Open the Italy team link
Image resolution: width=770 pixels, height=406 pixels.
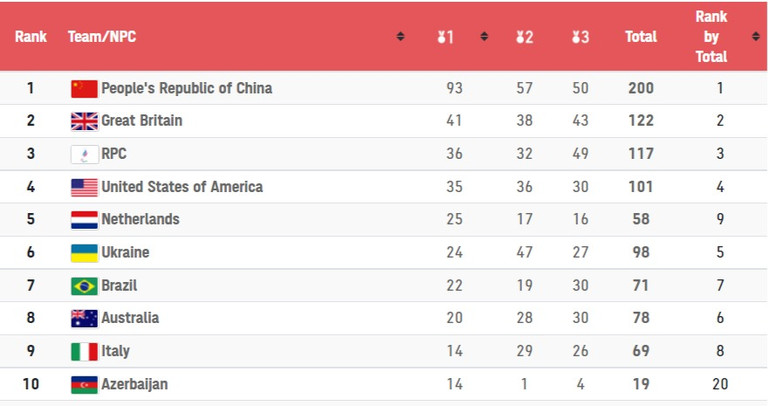pyautogui.click(x=115, y=351)
